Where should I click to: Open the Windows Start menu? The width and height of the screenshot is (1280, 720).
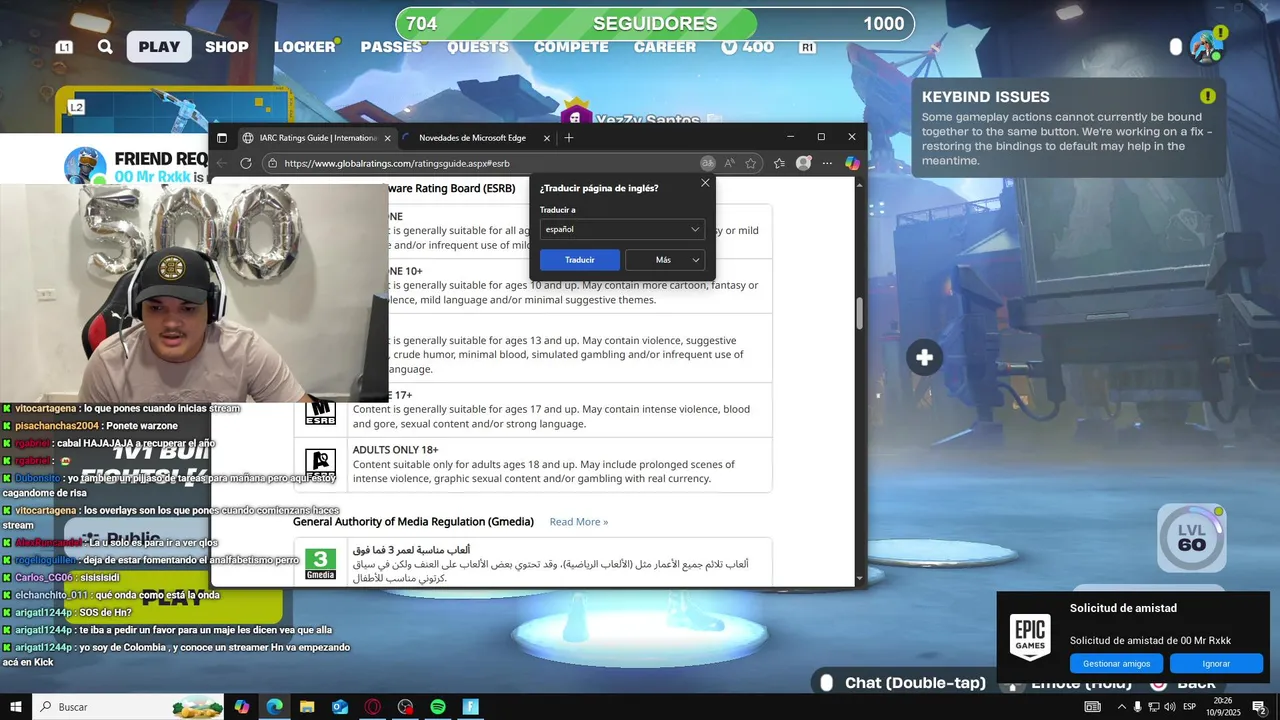[x=16, y=707]
